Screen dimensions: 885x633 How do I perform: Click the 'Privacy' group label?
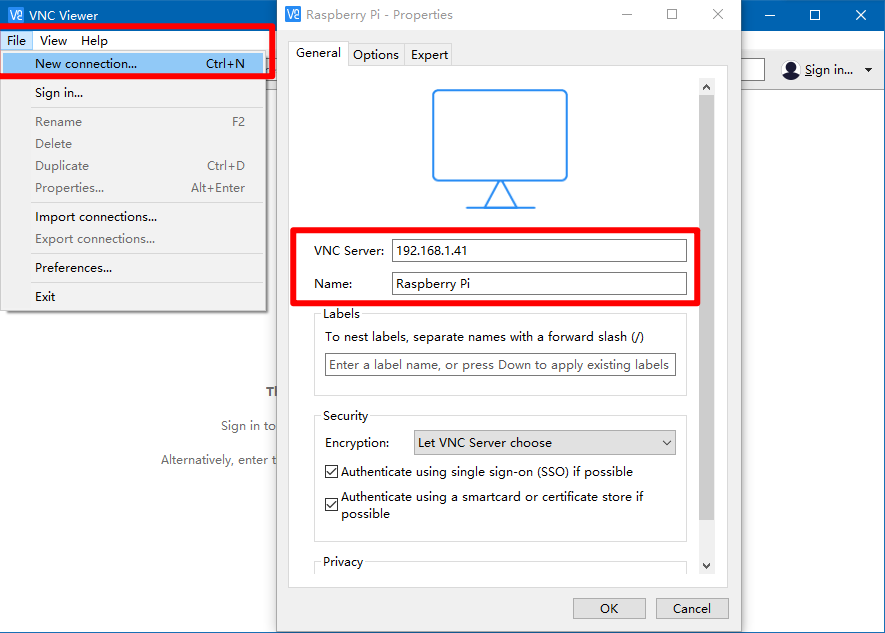343,562
